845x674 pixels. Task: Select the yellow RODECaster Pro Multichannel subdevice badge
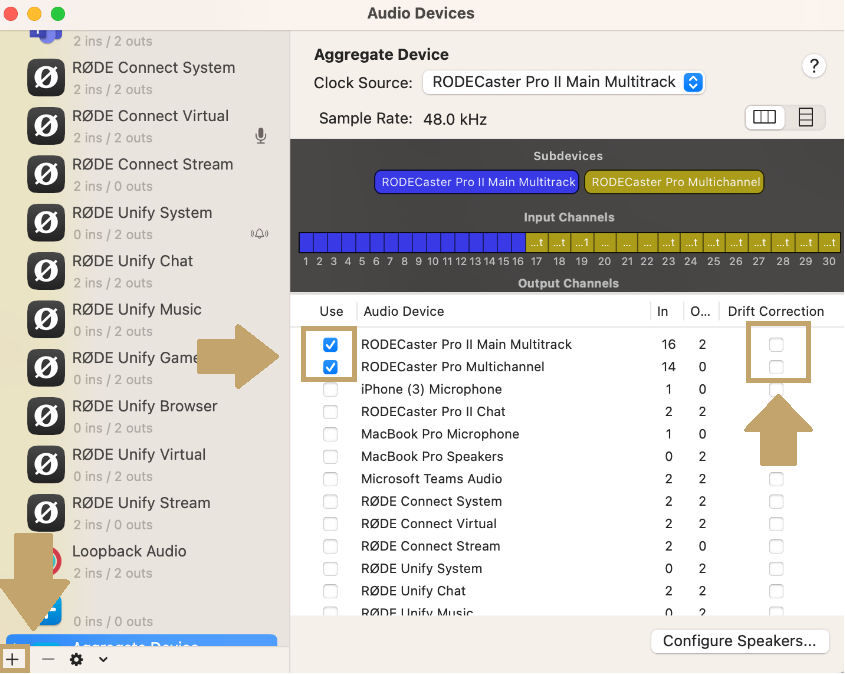[x=674, y=182]
